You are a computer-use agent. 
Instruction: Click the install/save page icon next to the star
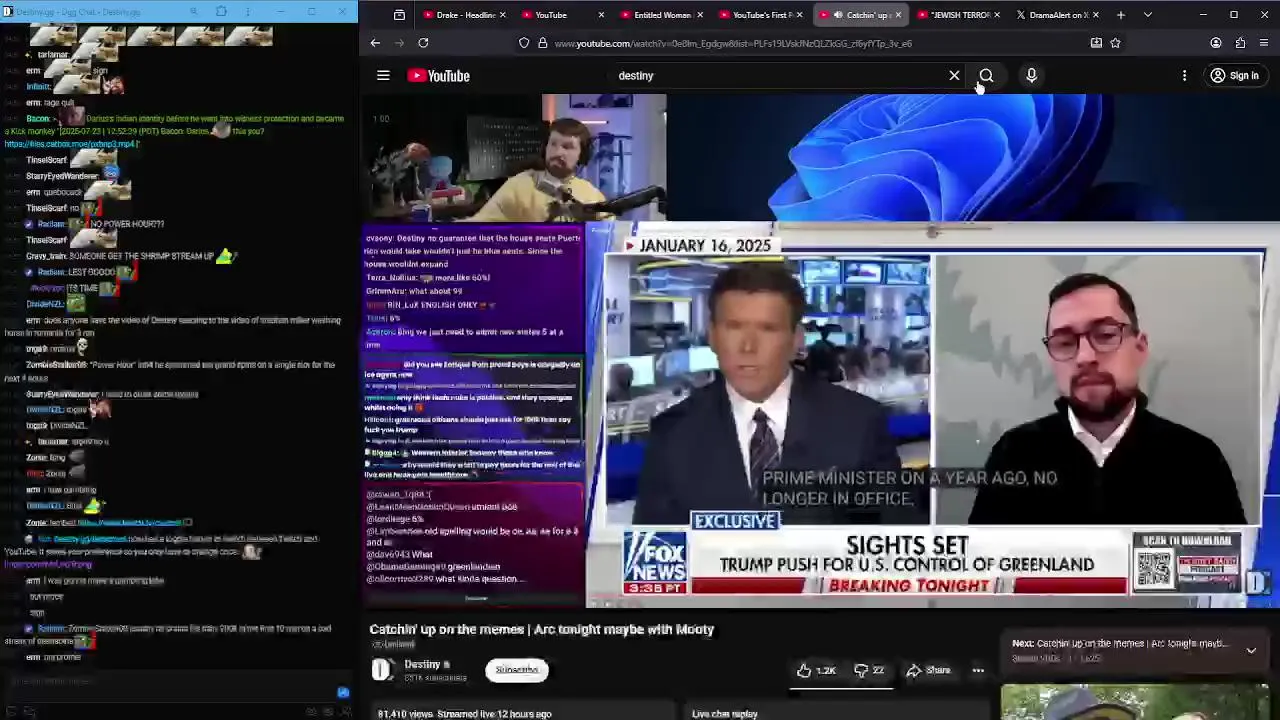point(1096,43)
